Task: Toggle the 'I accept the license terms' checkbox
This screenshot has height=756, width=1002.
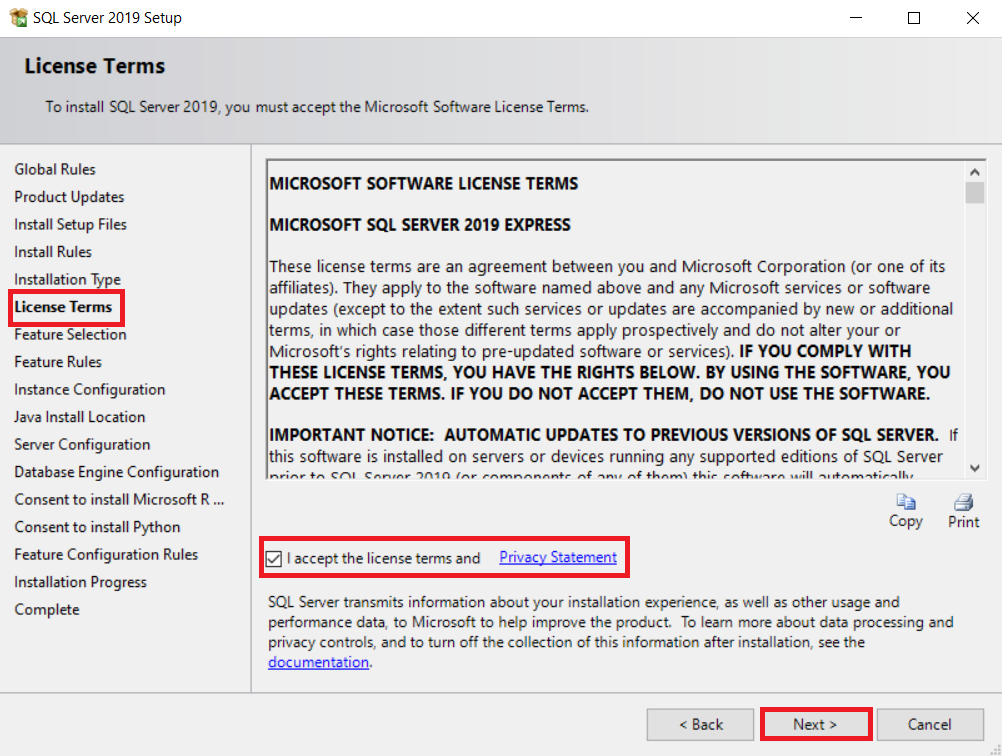Action: [x=274, y=559]
